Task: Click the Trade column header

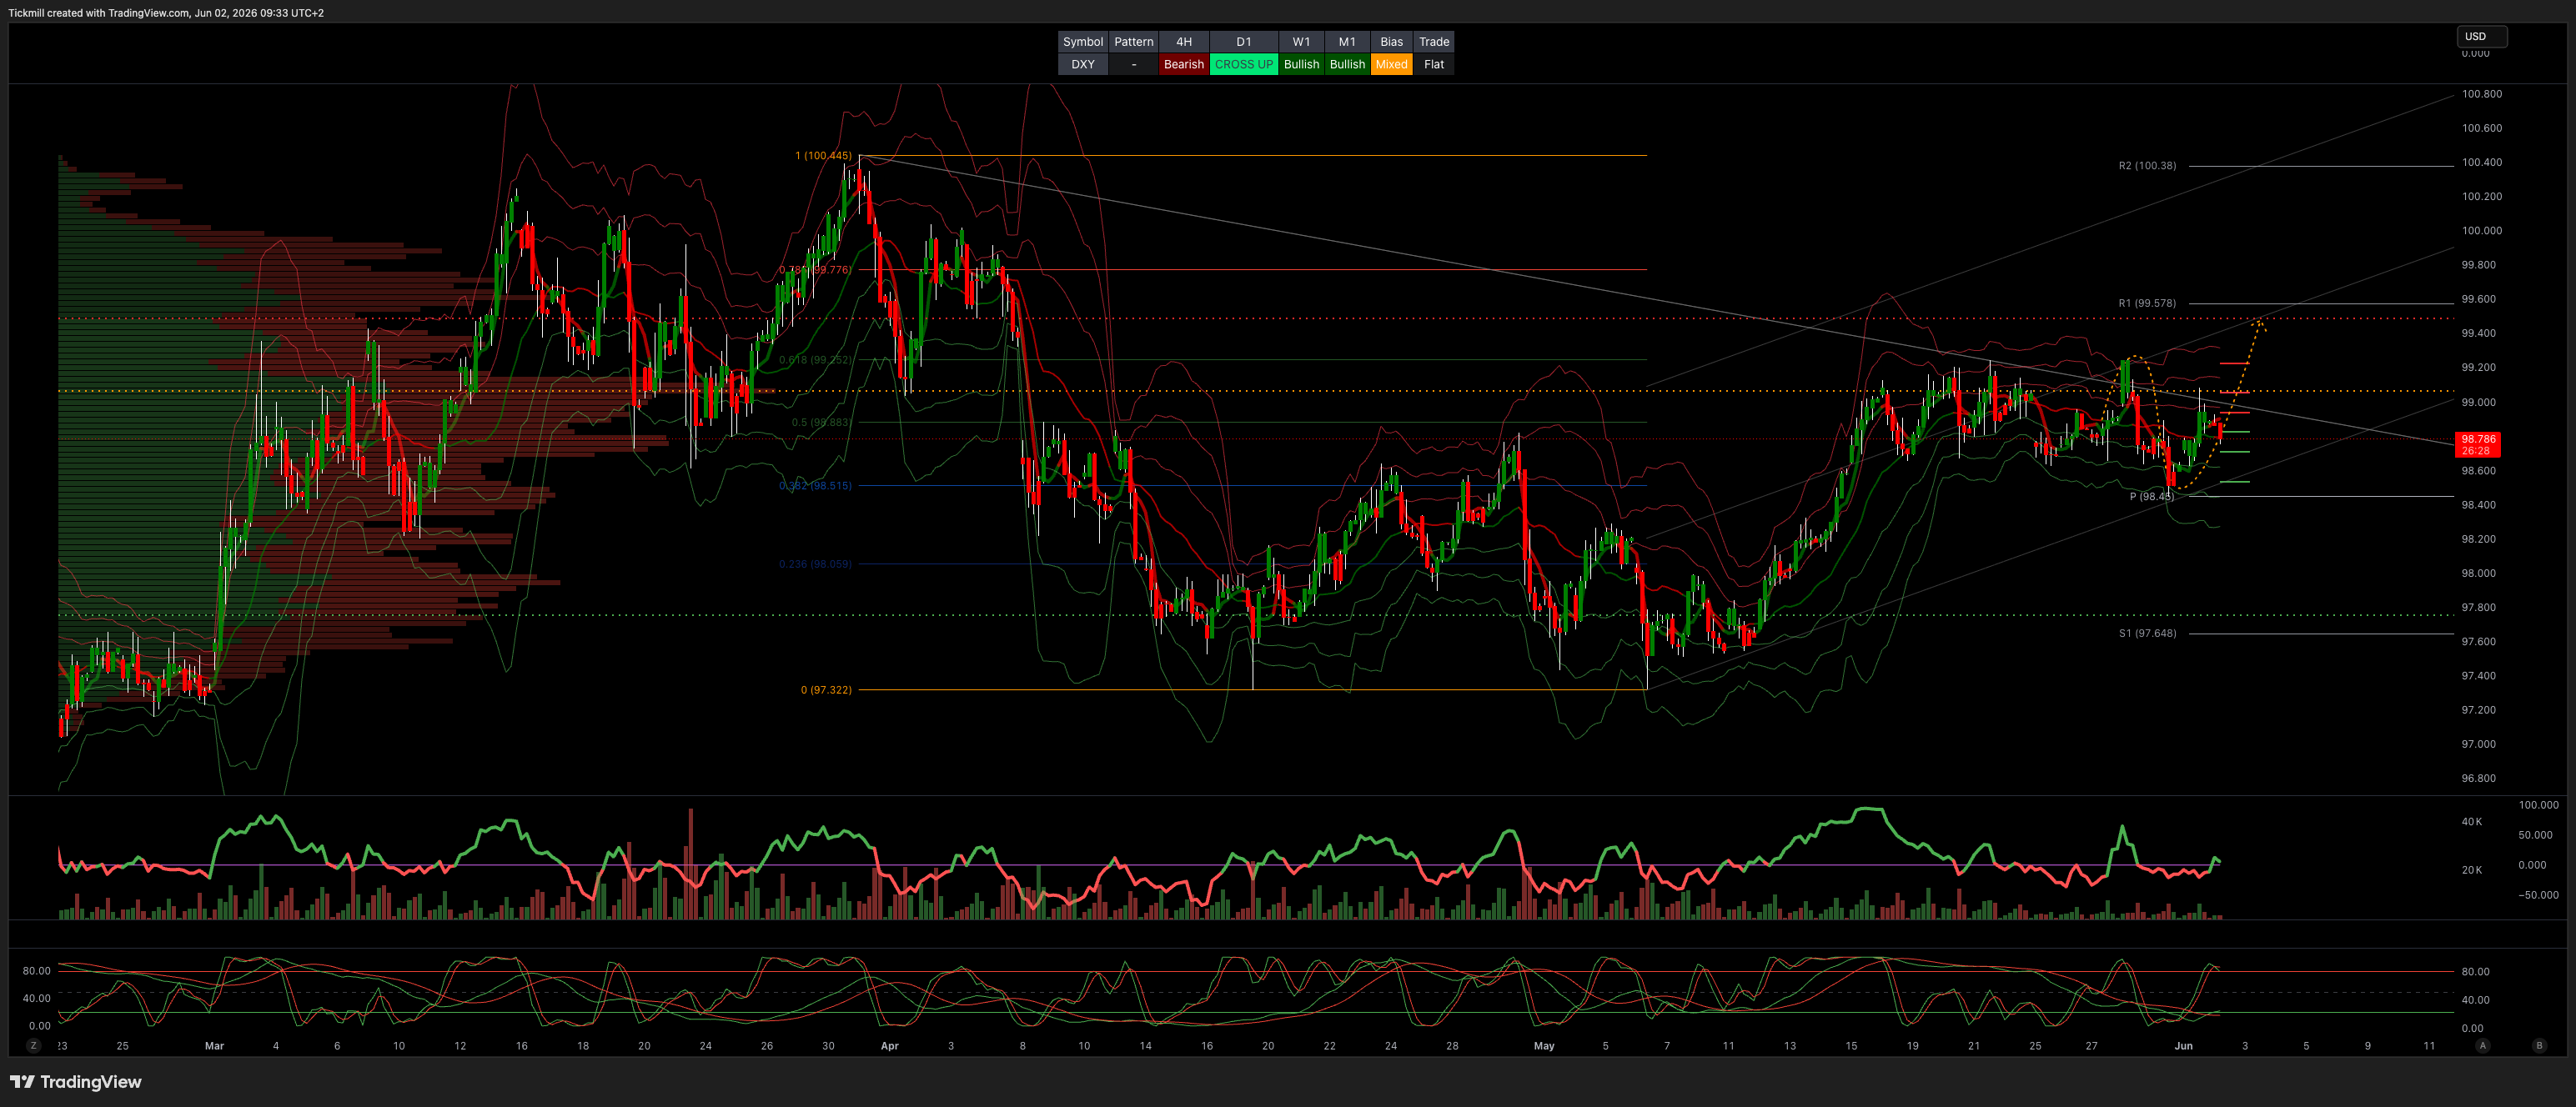Action: (x=1434, y=42)
